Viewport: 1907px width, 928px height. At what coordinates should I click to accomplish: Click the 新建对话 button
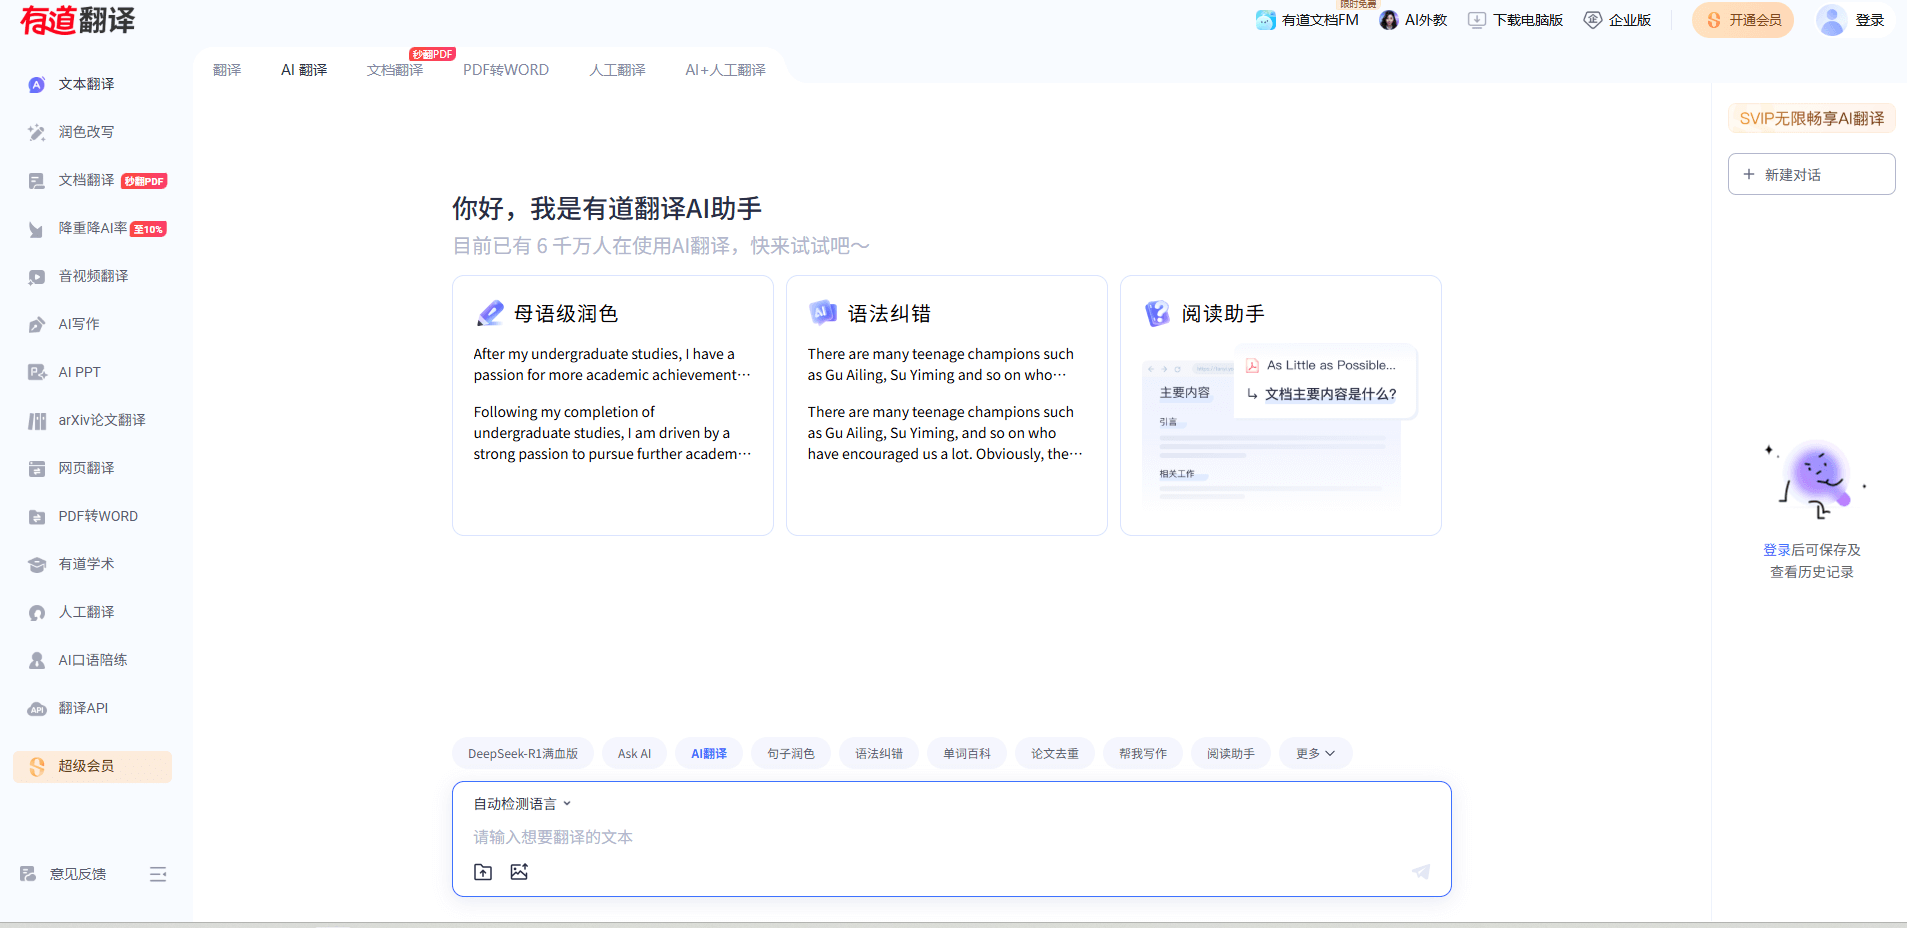(1811, 174)
